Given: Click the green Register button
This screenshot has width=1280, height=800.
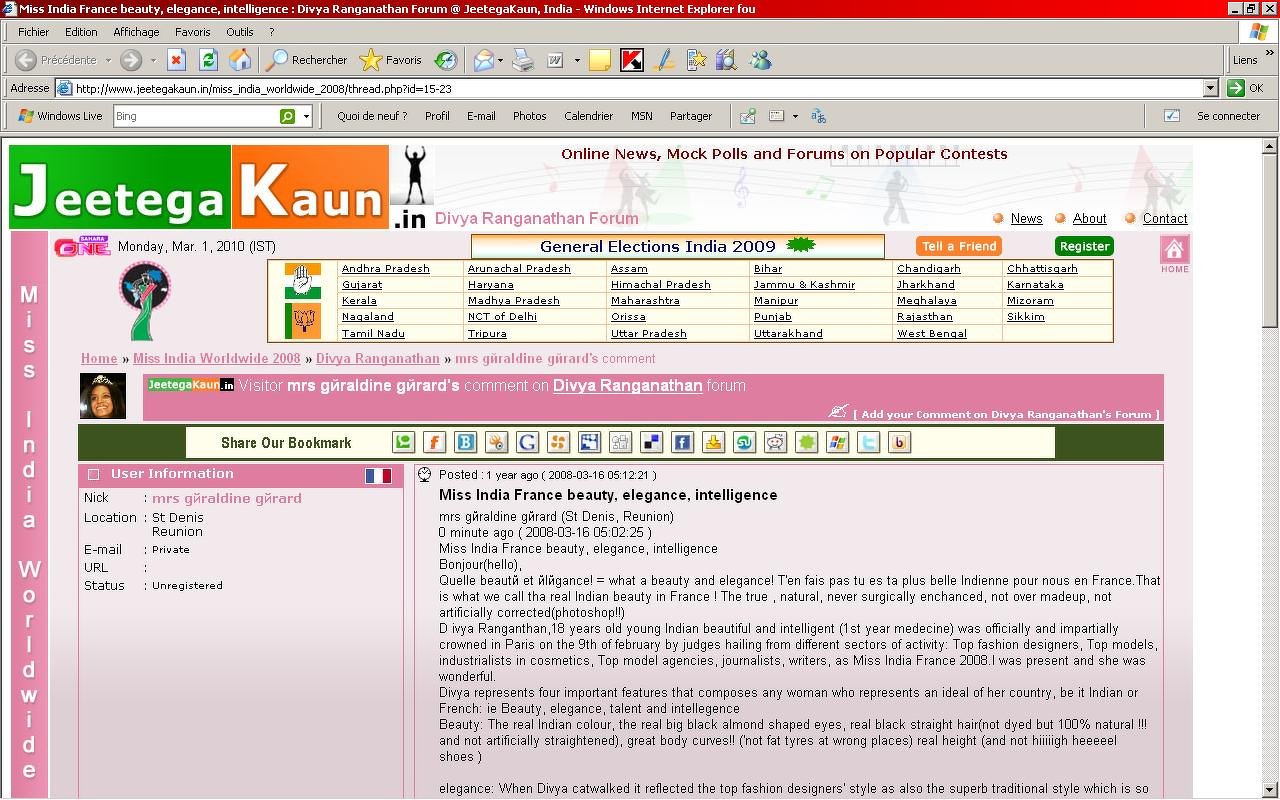Looking at the screenshot, I should click(1084, 246).
